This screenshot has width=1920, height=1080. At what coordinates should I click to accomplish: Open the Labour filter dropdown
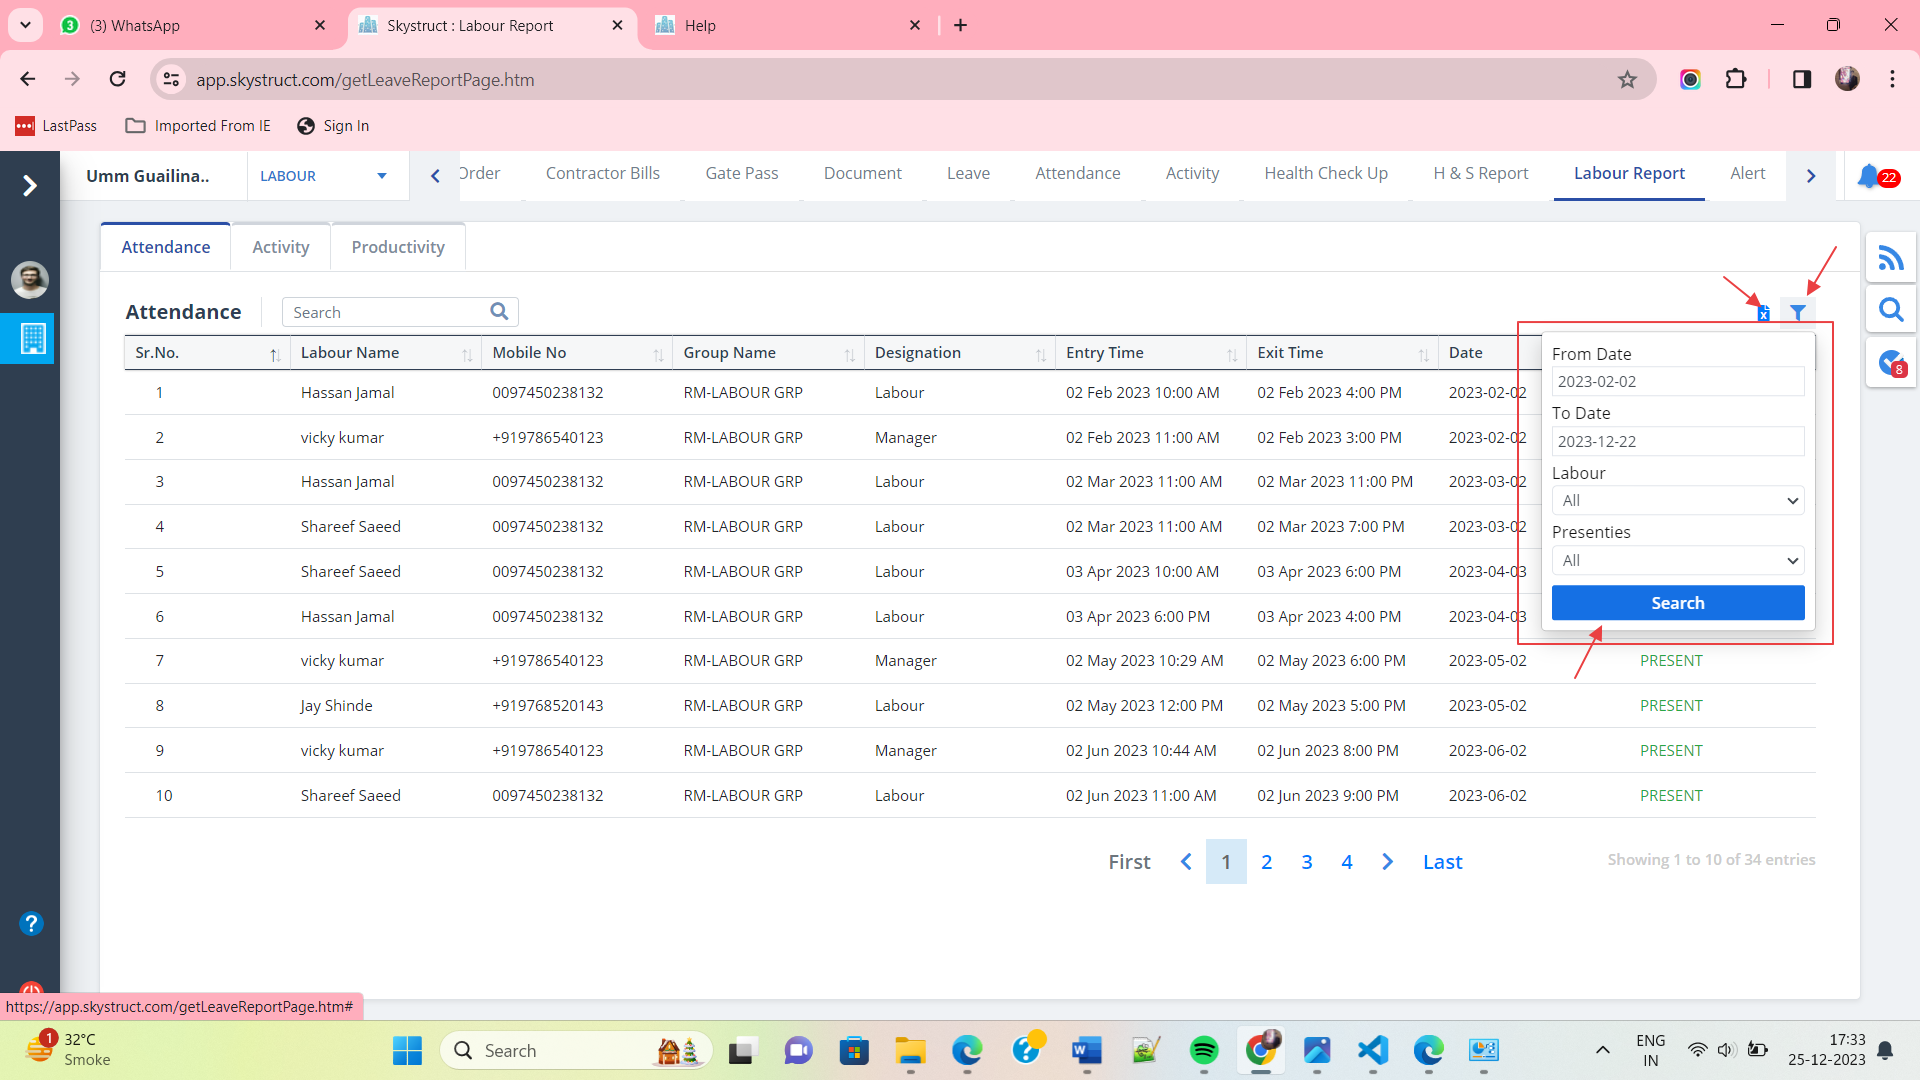[1677, 501]
